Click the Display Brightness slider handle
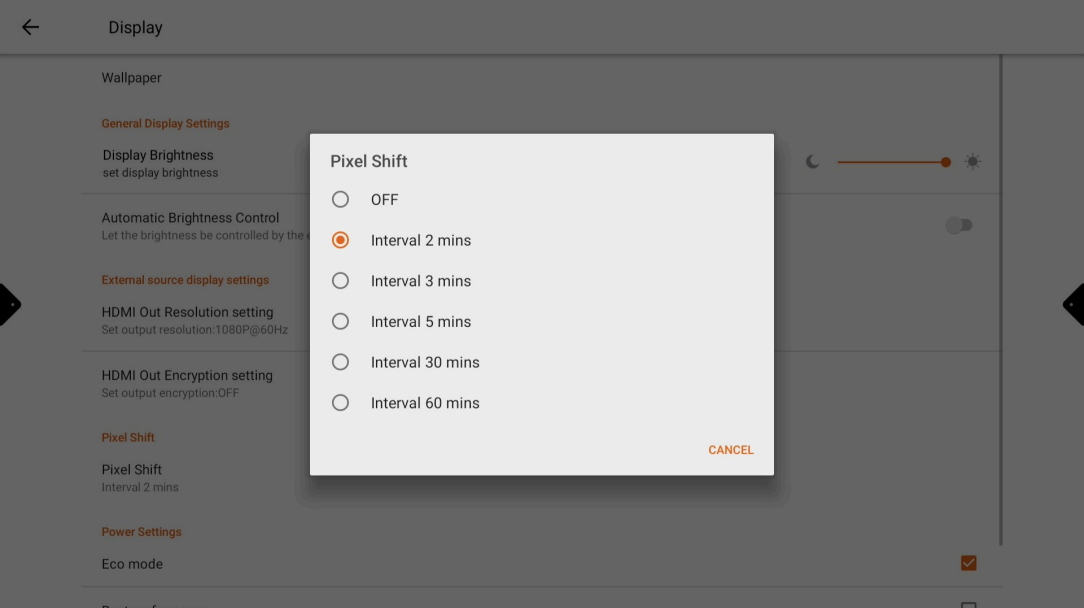 click(x=944, y=161)
